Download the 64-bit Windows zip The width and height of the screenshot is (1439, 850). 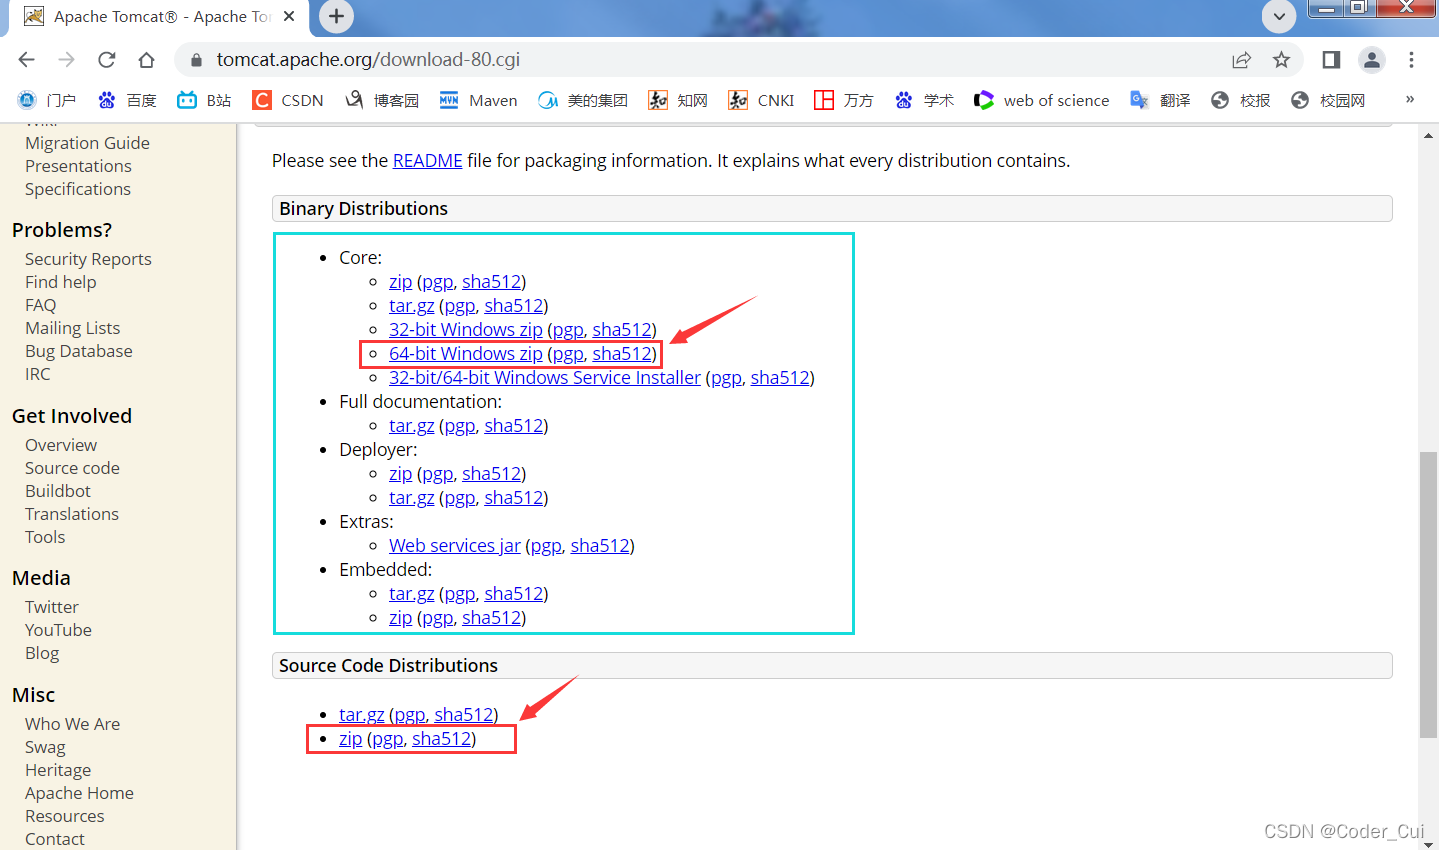pyautogui.click(x=465, y=353)
